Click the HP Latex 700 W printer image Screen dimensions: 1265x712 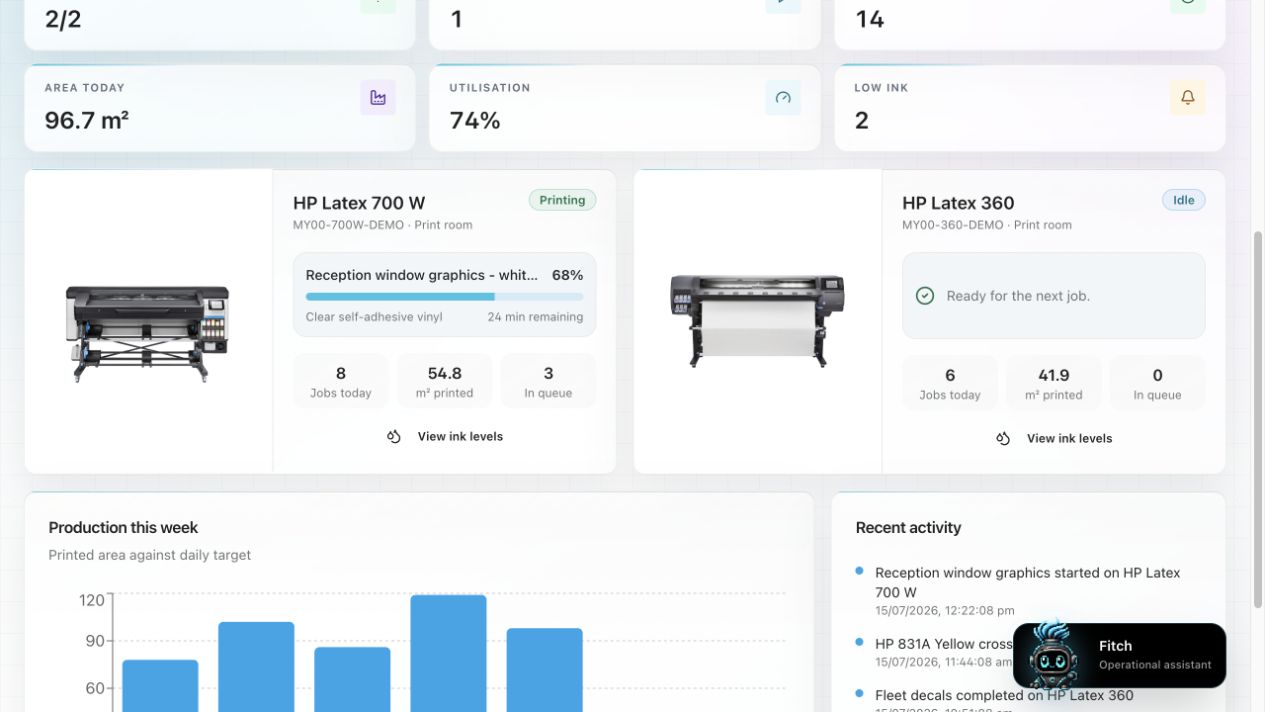coord(148,332)
